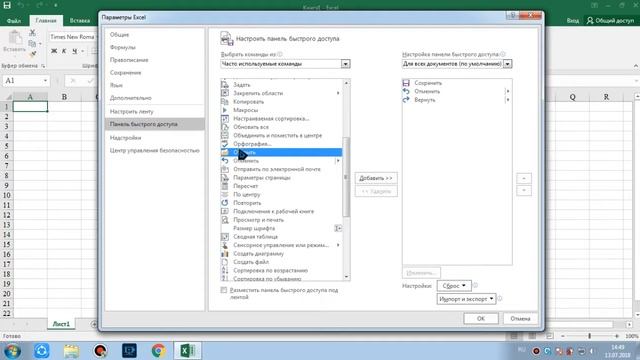
Task: Click the Копировать command icon
Action: click(224, 102)
